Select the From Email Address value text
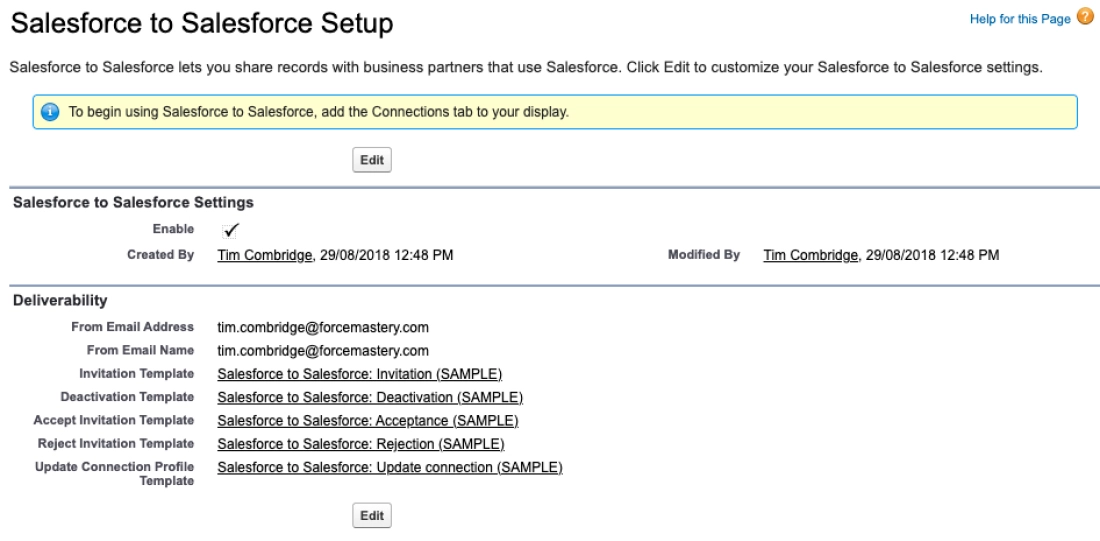Screen dimensions: 1100x541 (x=323, y=328)
